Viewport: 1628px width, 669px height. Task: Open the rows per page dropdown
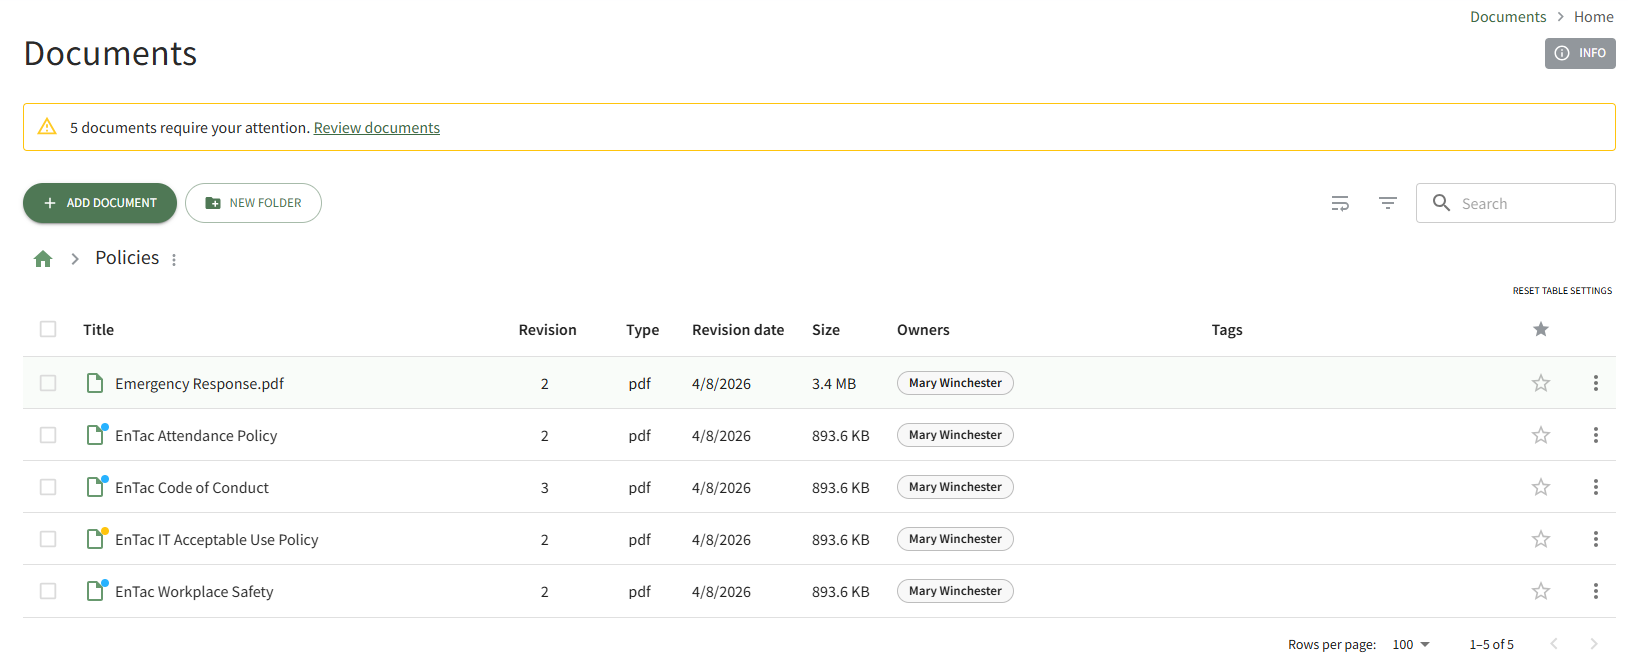[1410, 645]
